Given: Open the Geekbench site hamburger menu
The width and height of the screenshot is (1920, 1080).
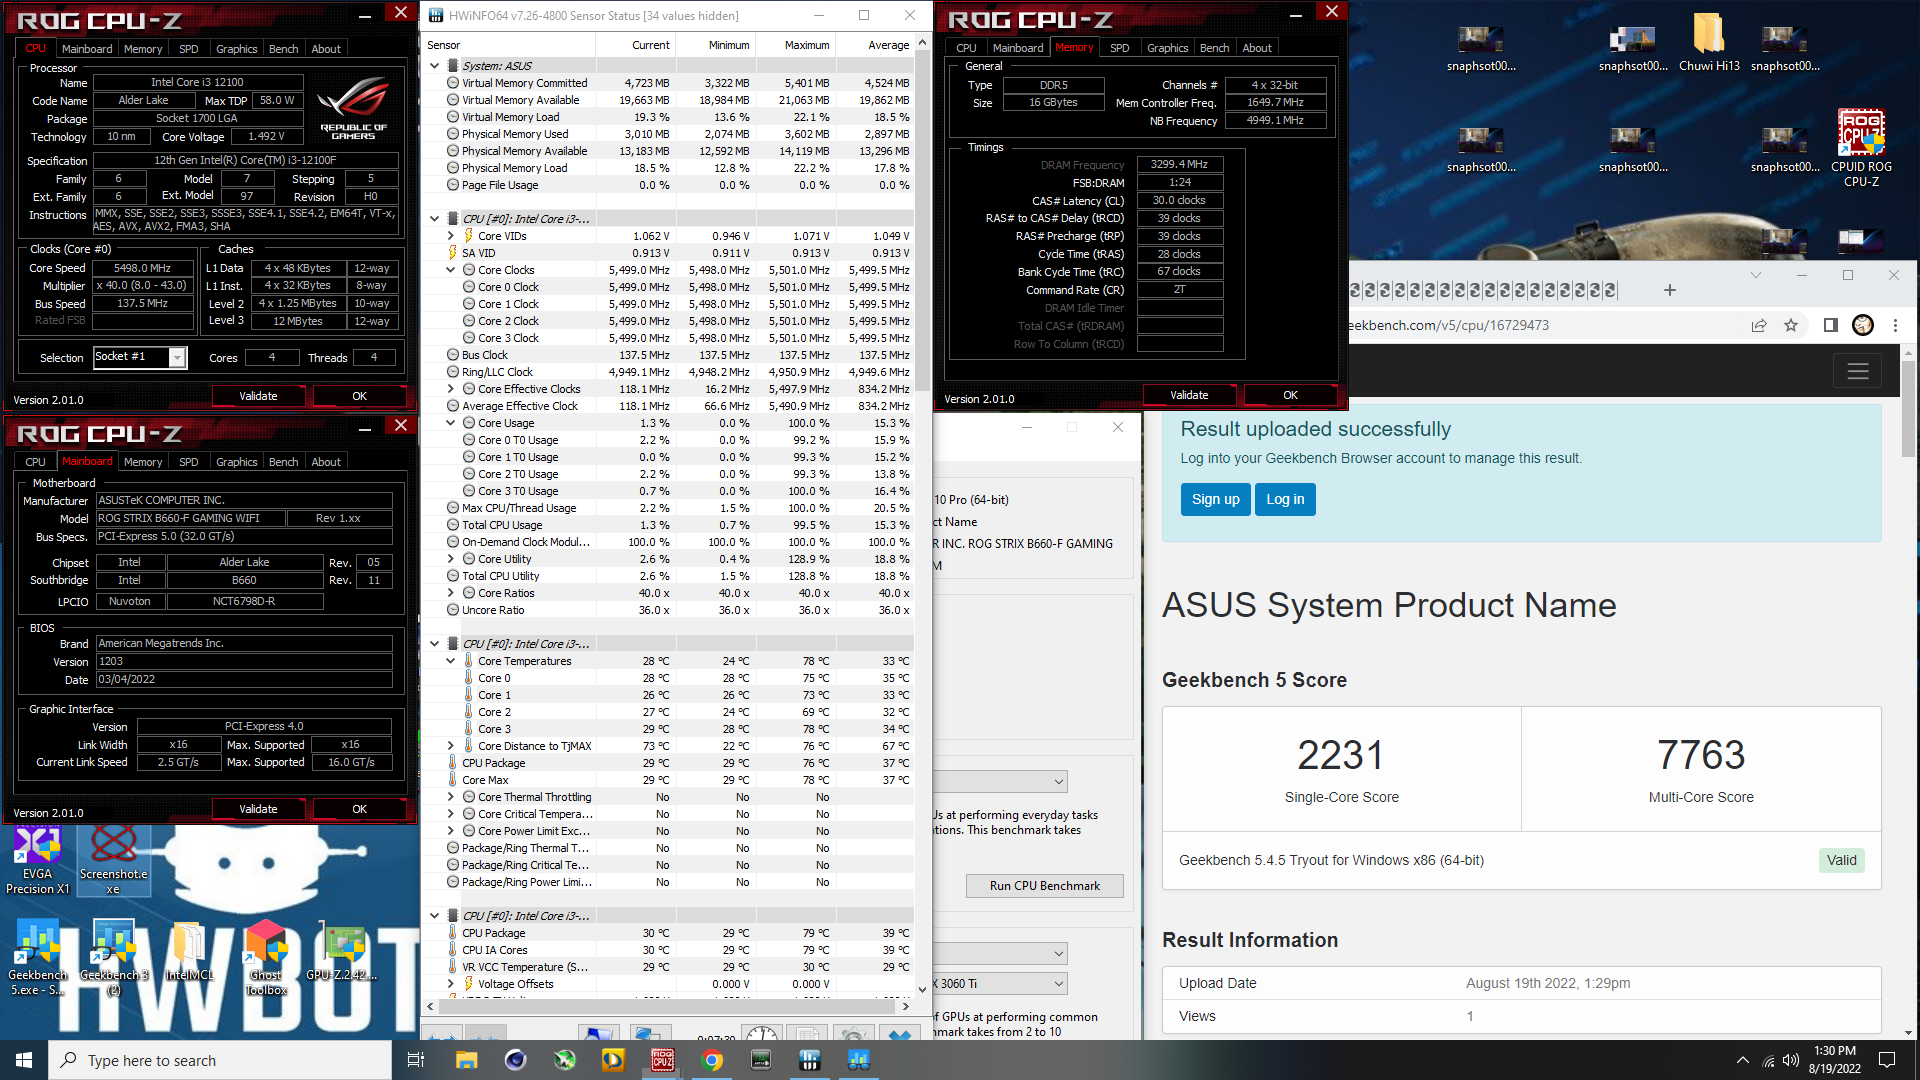Looking at the screenshot, I should tap(1858, 372).
